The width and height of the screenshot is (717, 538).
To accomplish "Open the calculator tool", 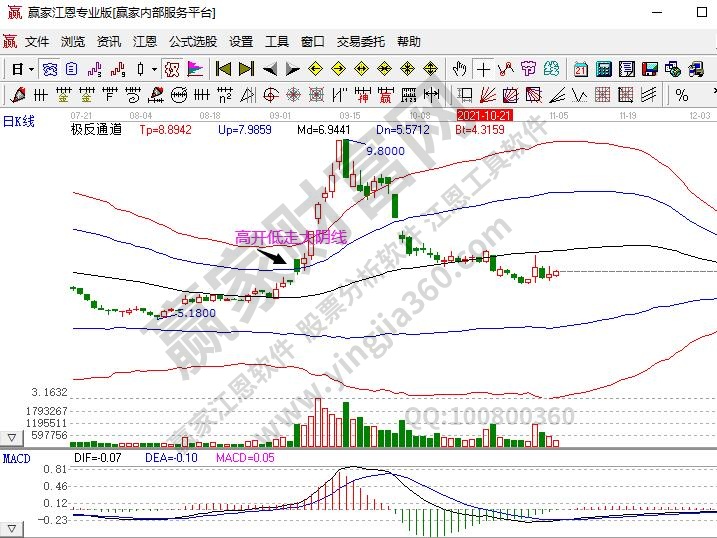I will coord(604,69).
